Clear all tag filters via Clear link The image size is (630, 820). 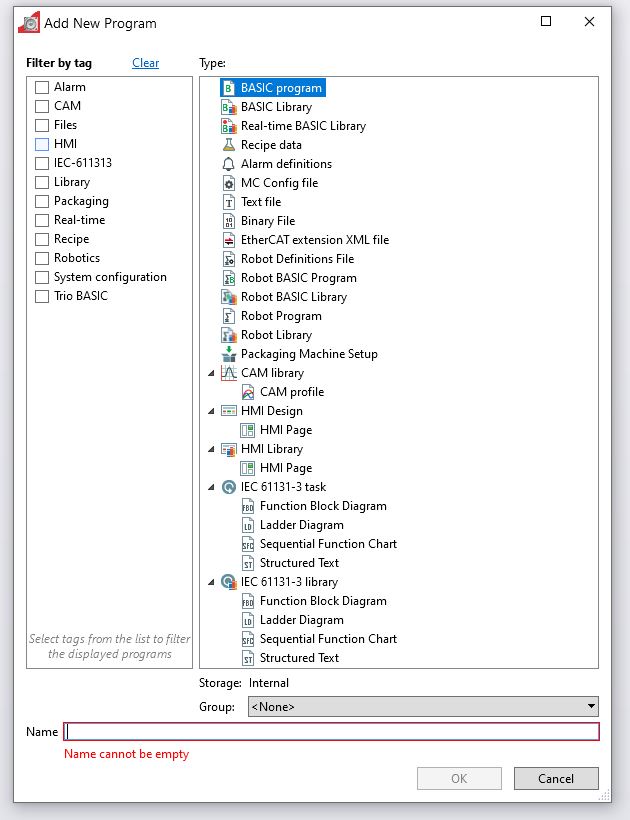[x=145, y=63]
